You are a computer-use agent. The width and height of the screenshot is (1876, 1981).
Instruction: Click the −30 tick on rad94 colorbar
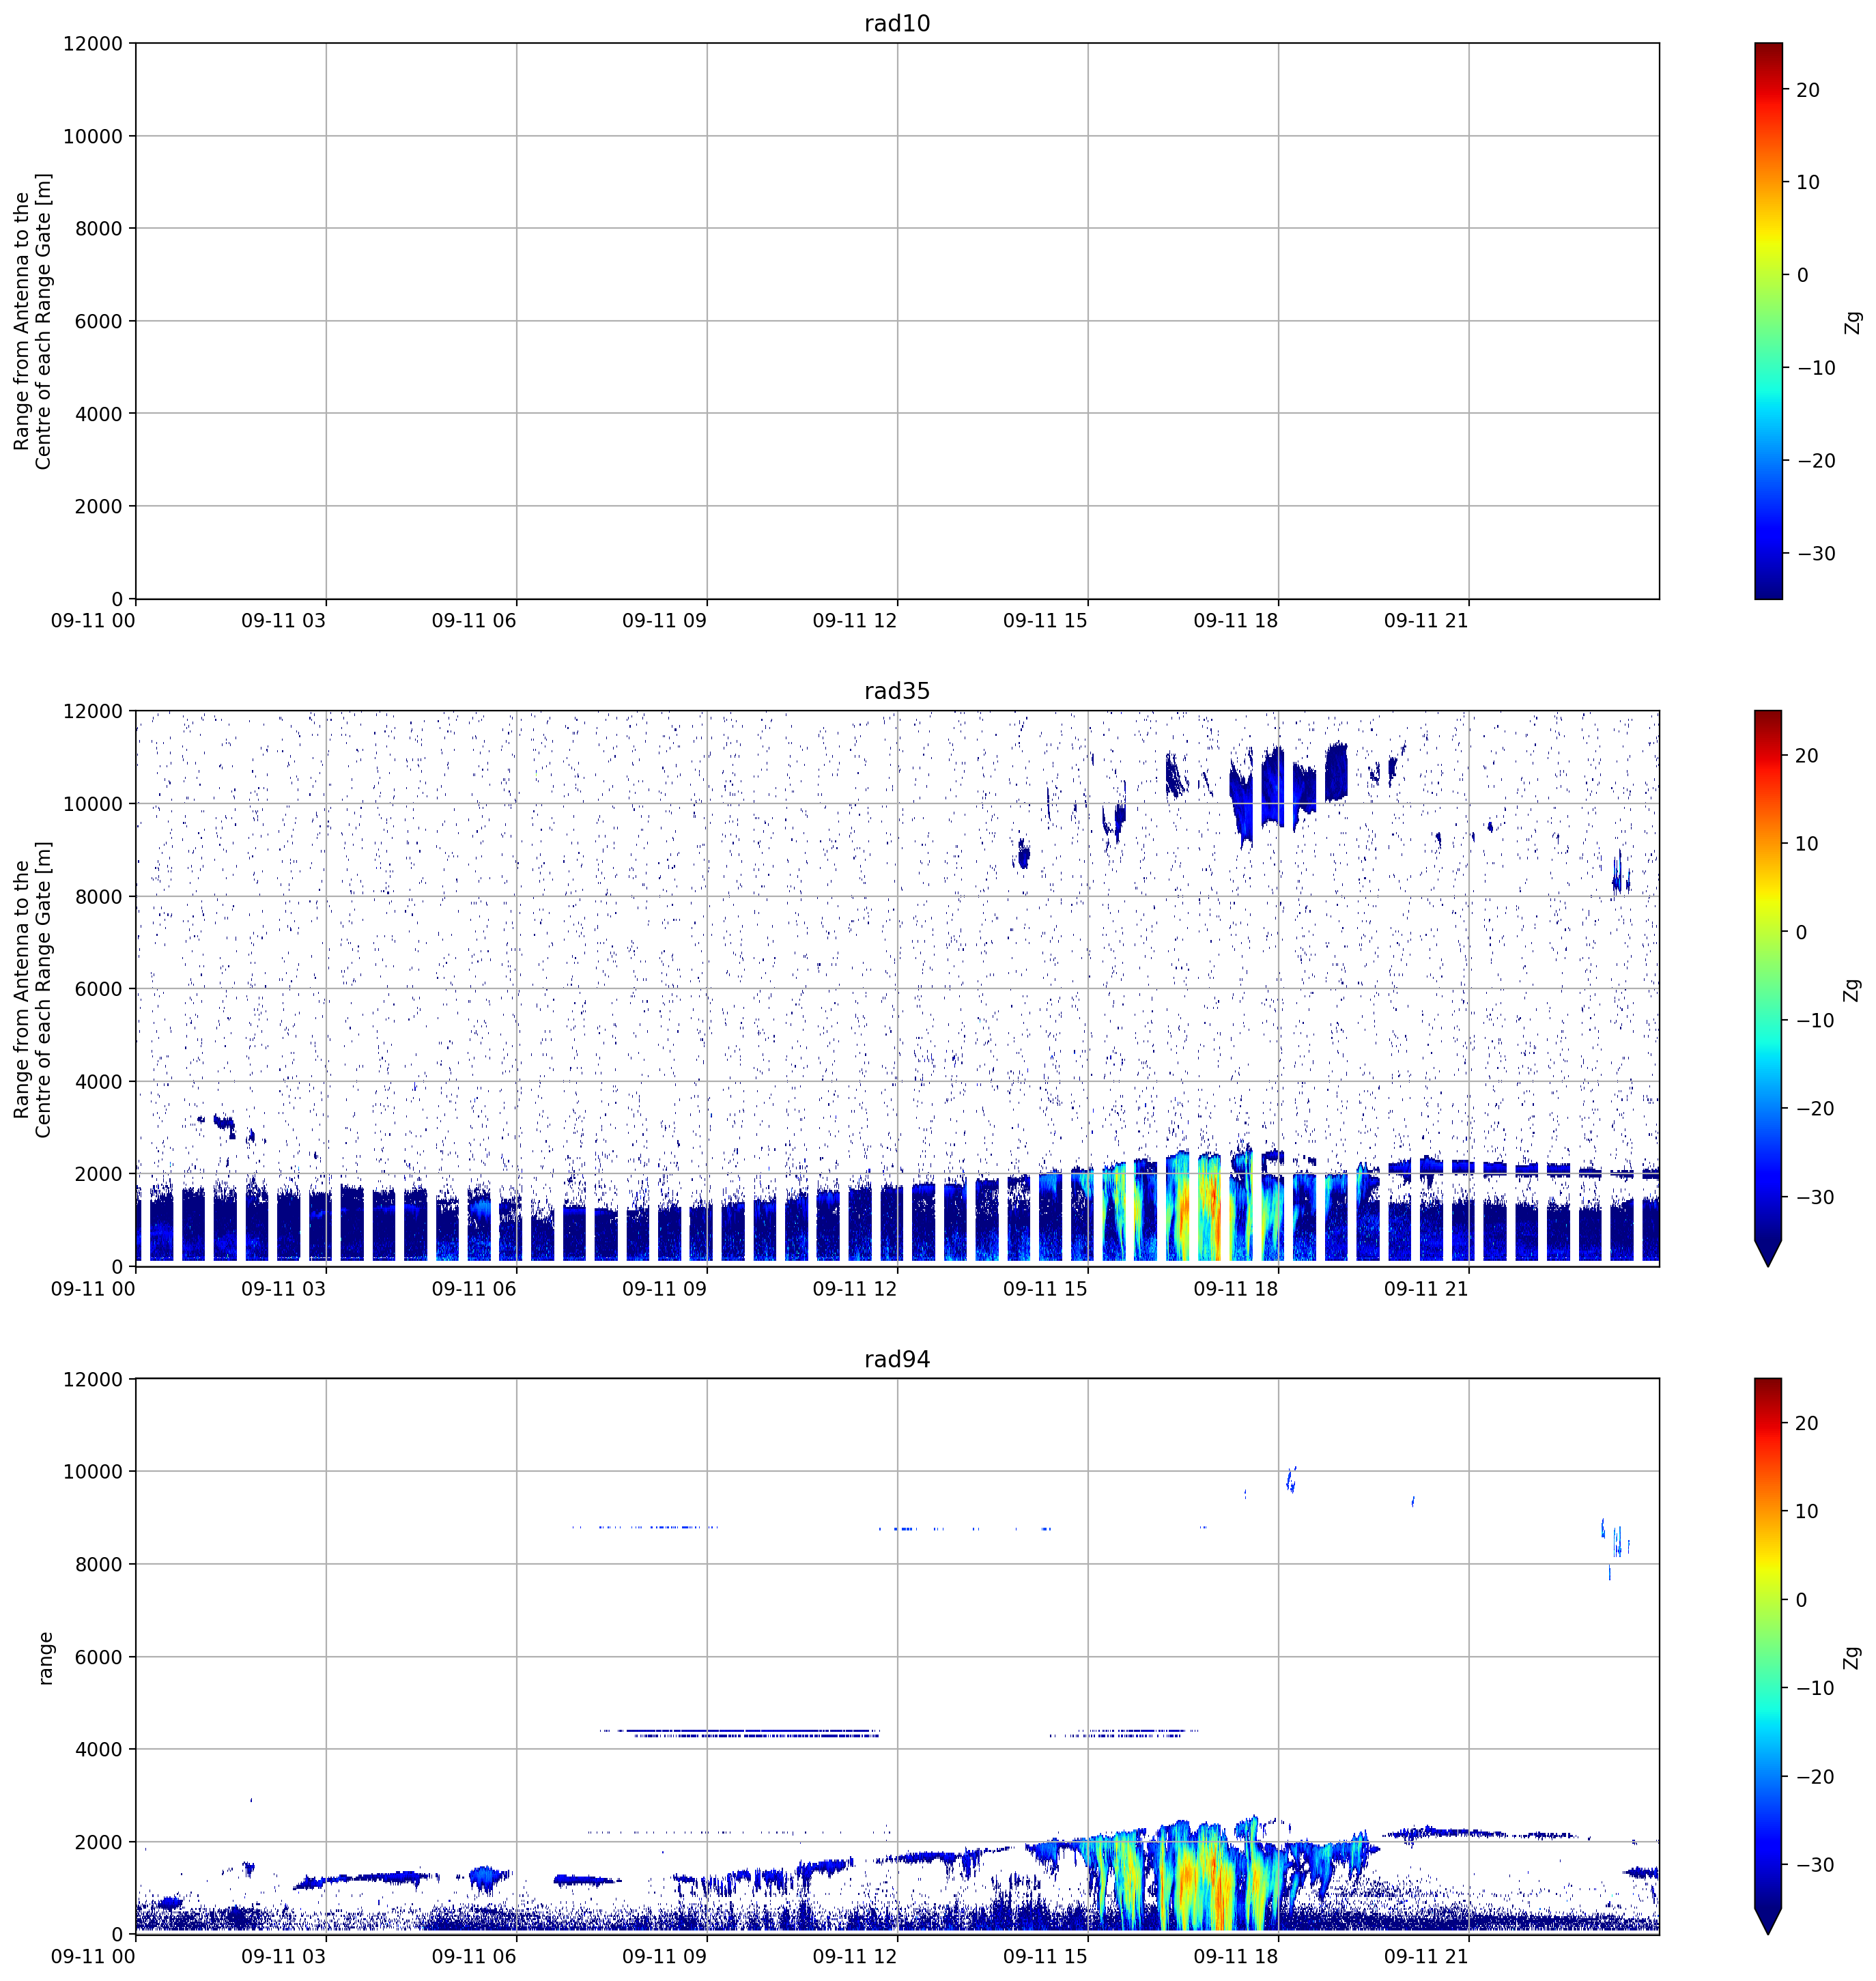click(1815, 1865)
